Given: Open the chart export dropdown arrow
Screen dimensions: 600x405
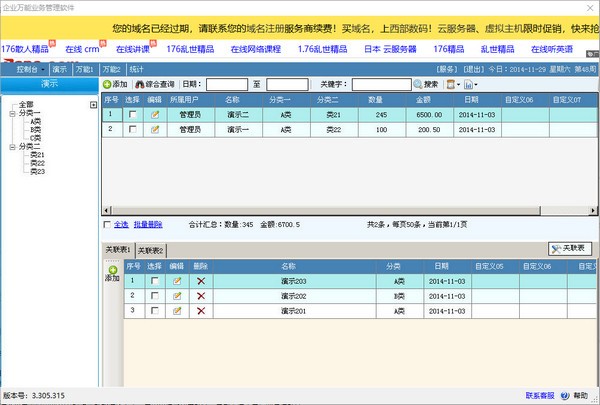Looking at the screenshot, I should point(475,84).
